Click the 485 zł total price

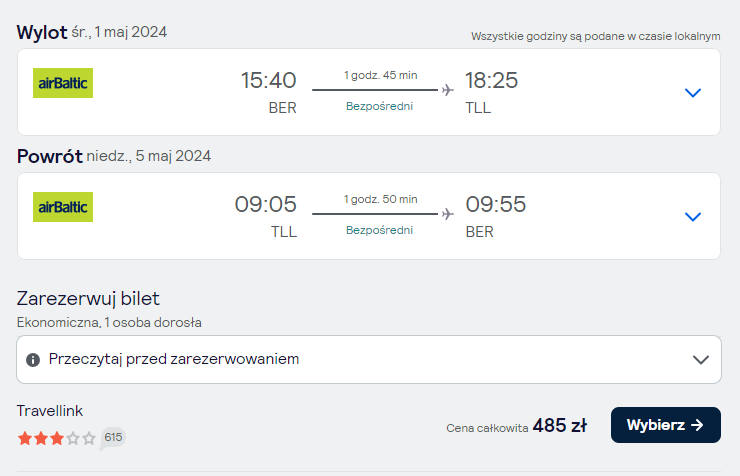560,426
